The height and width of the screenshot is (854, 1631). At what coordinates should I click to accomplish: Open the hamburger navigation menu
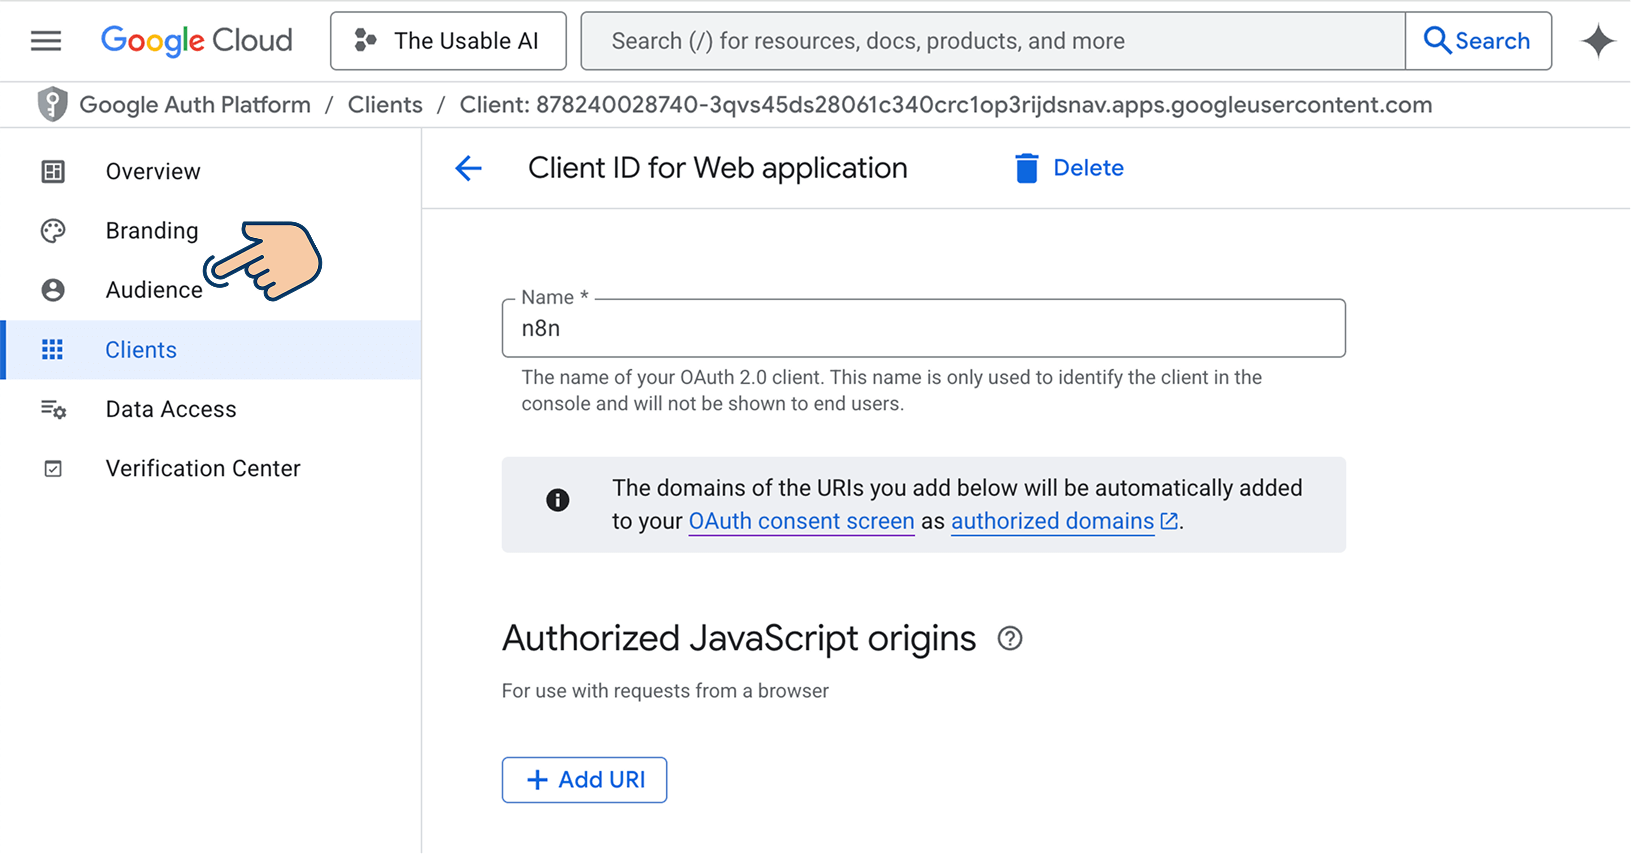(x=46, y=41)
